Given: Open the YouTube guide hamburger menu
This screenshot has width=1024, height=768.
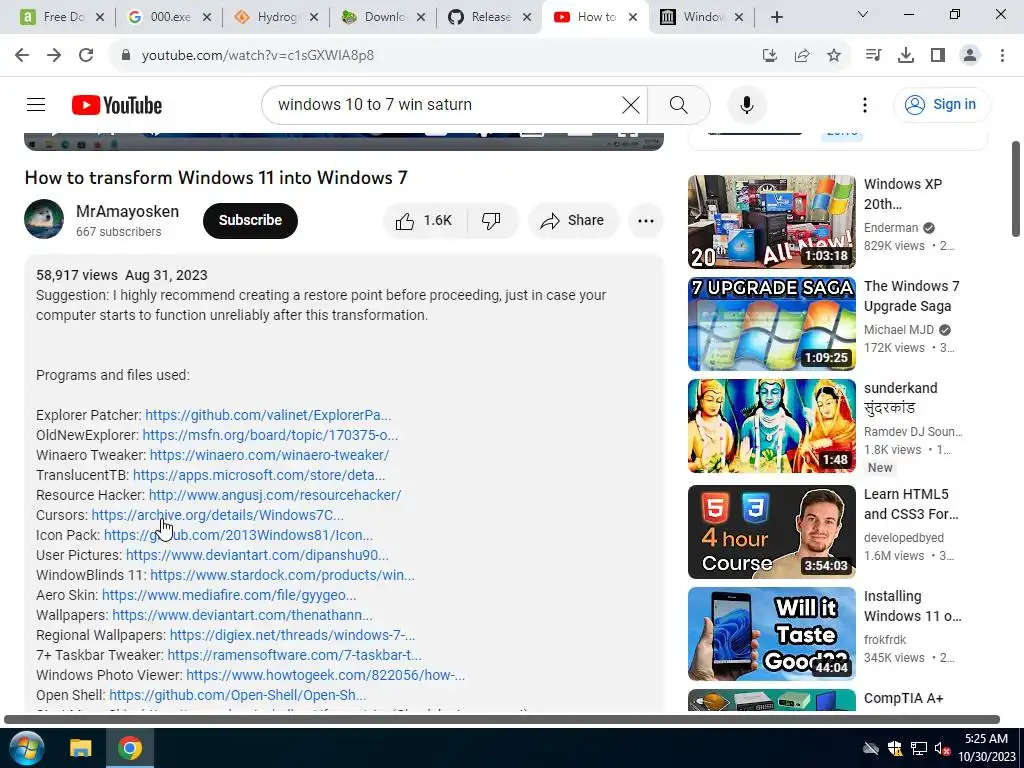Looking at the screenshot, I should (36, 104).
